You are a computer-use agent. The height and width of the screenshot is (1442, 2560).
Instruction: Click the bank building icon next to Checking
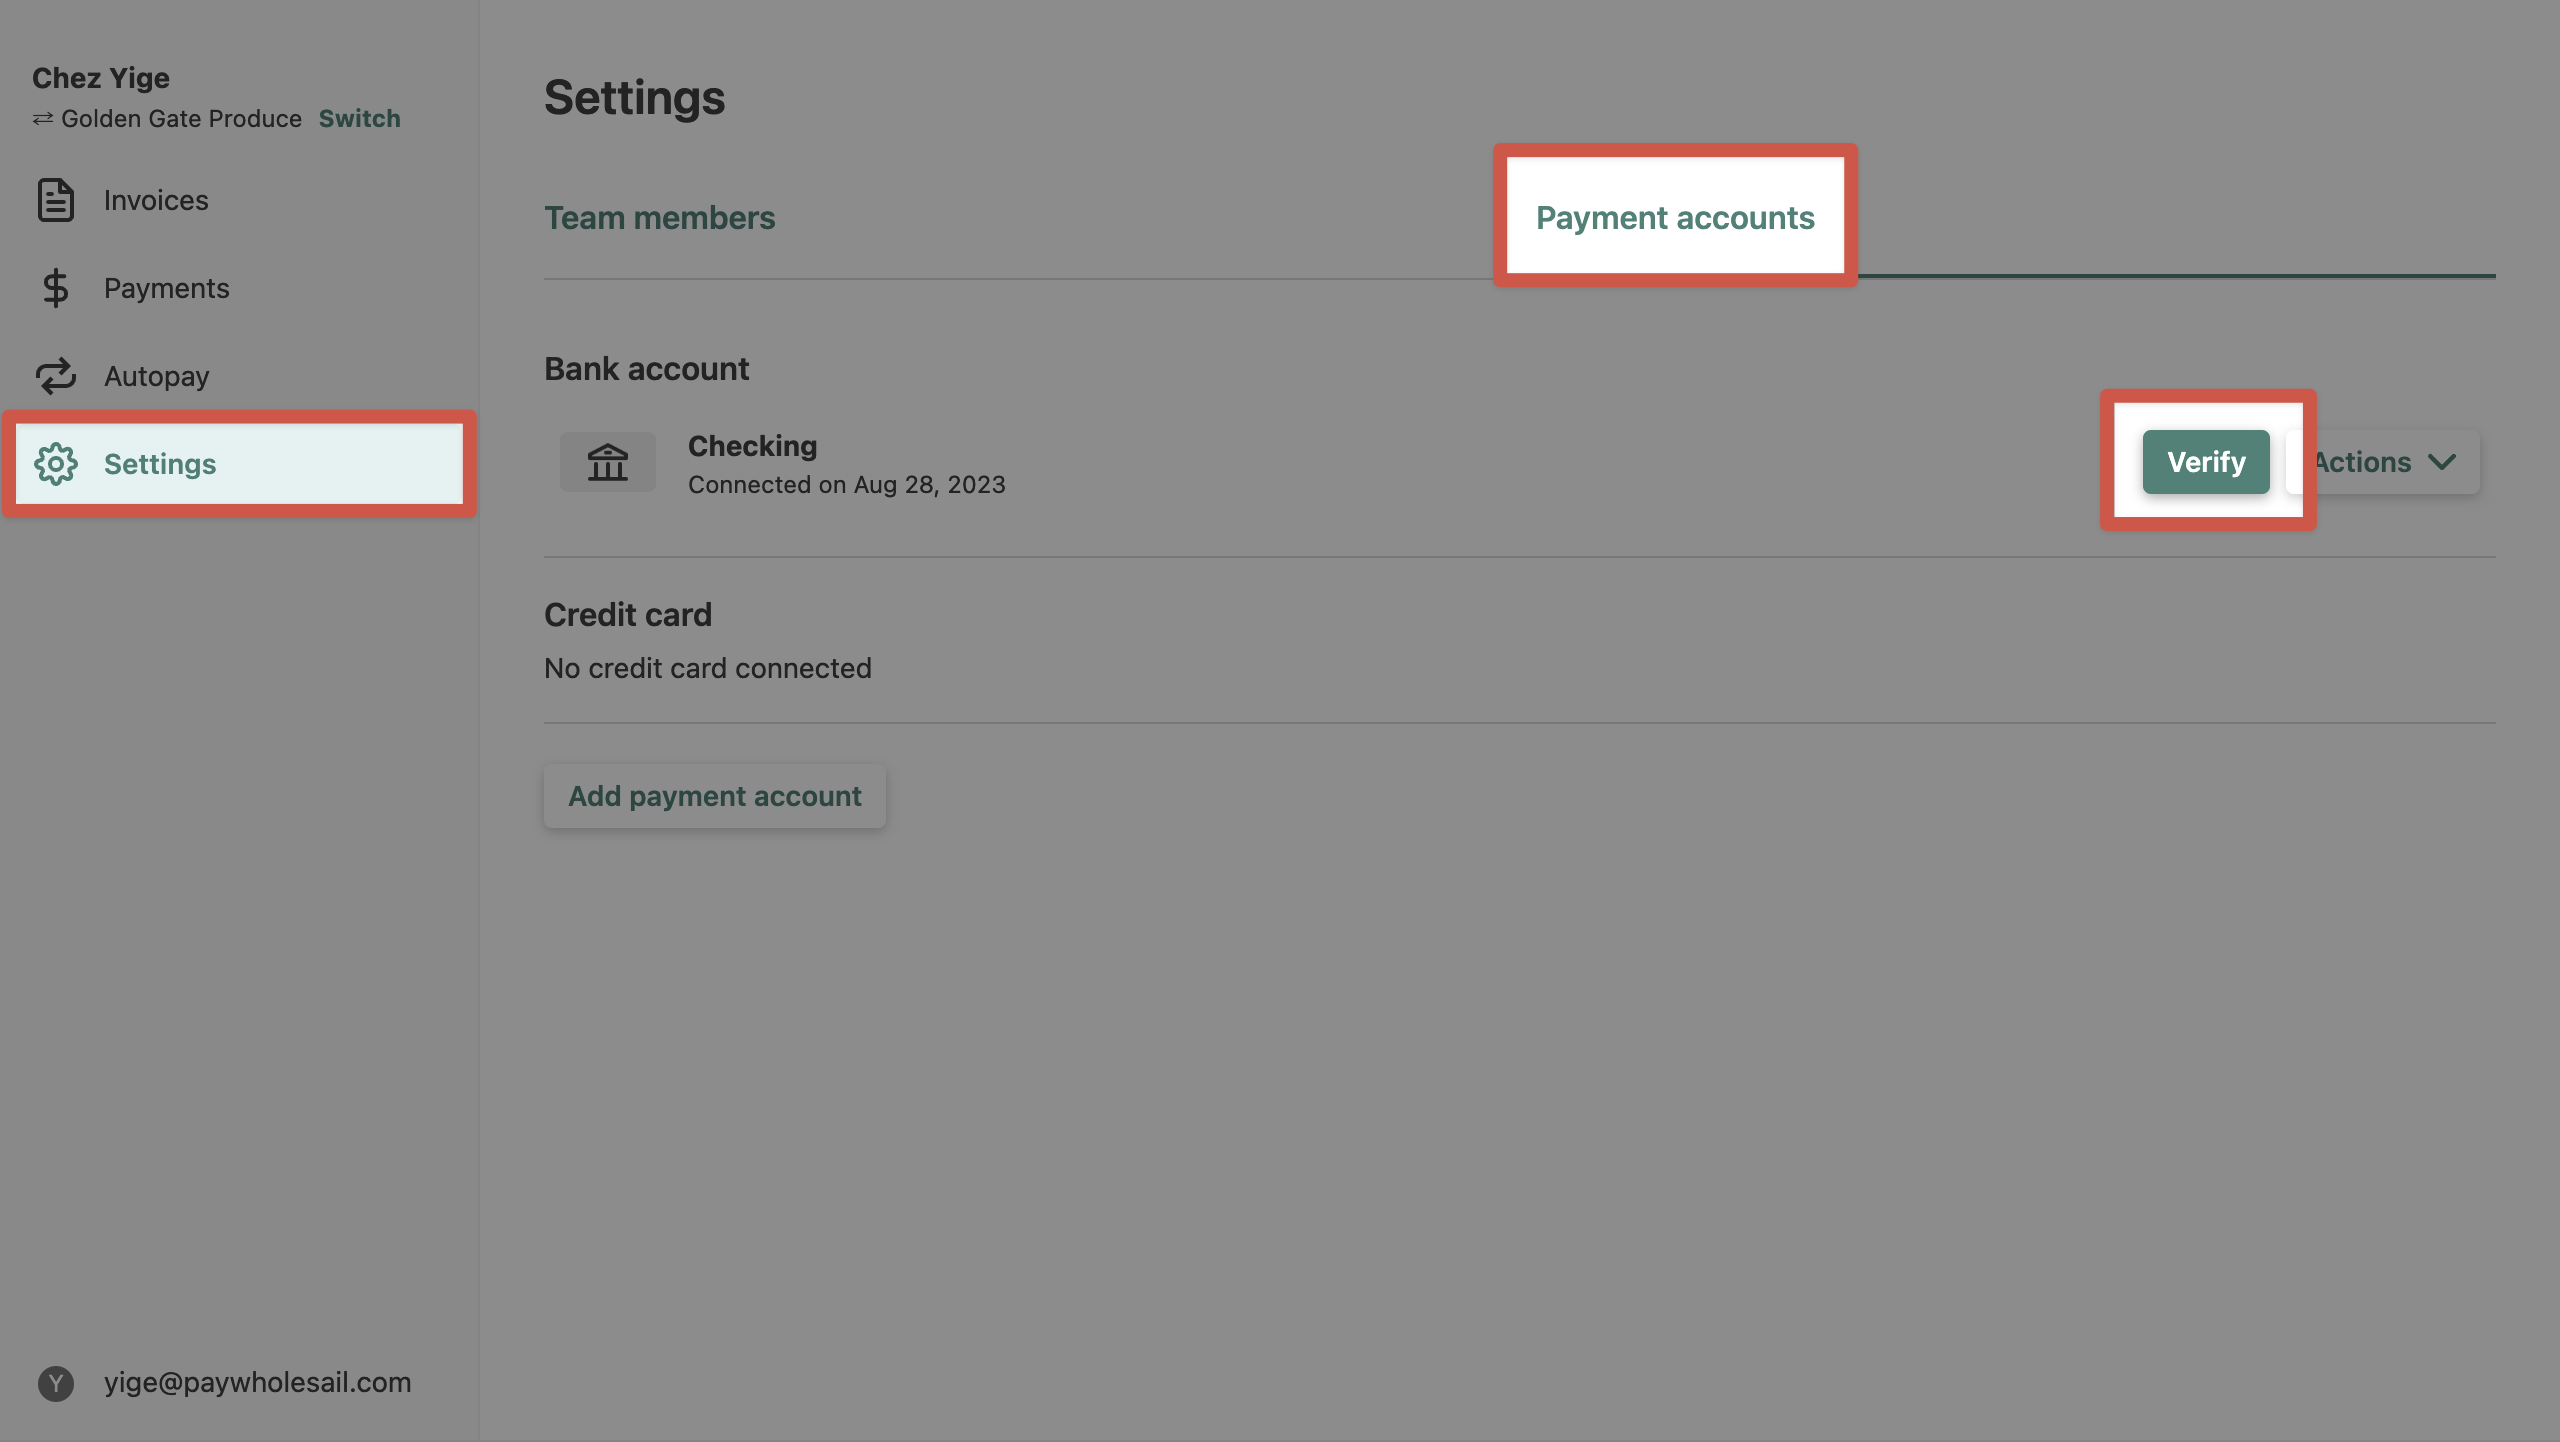[608, 461]
